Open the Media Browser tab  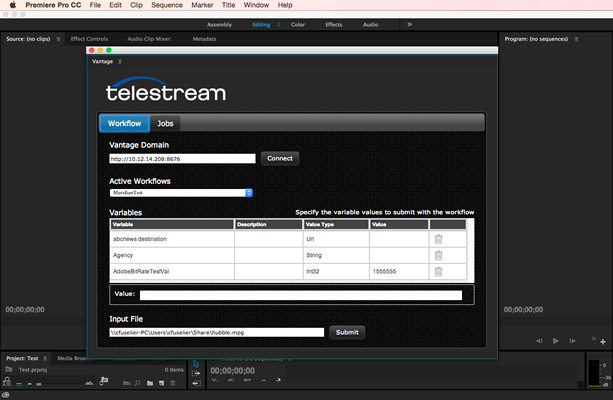click(72, 358)
